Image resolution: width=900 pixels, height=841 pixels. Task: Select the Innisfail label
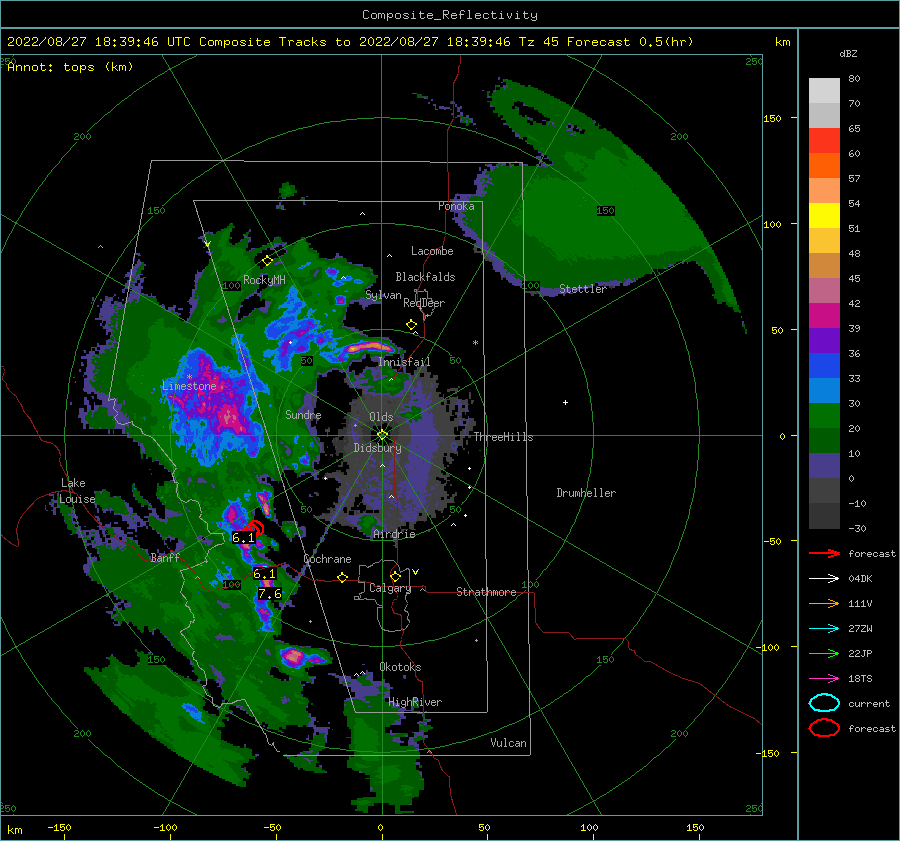[x=404, y=362]
